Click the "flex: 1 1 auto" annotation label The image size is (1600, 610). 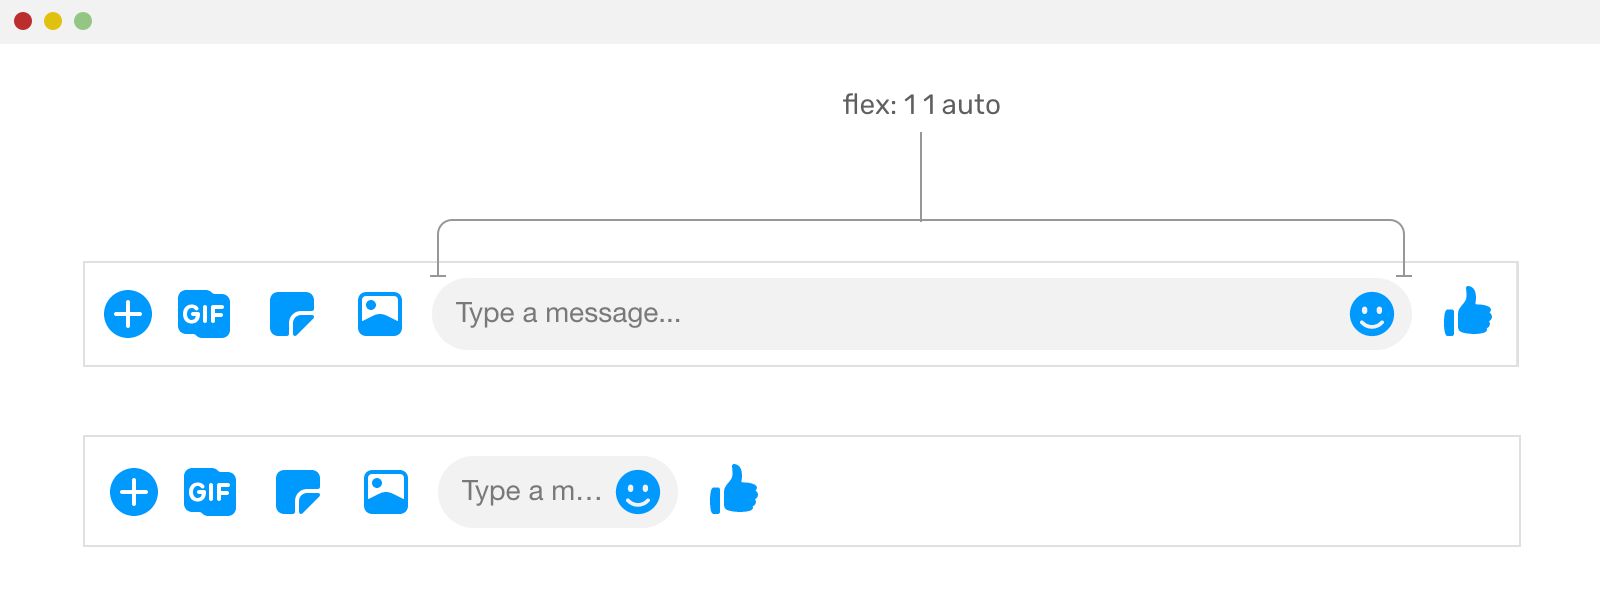(921, 105)
